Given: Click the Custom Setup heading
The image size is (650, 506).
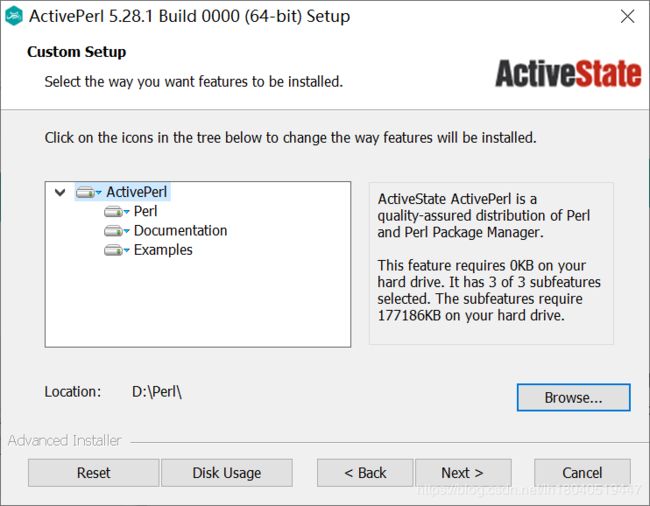Looking at the screenshot, I should point(77,52).
